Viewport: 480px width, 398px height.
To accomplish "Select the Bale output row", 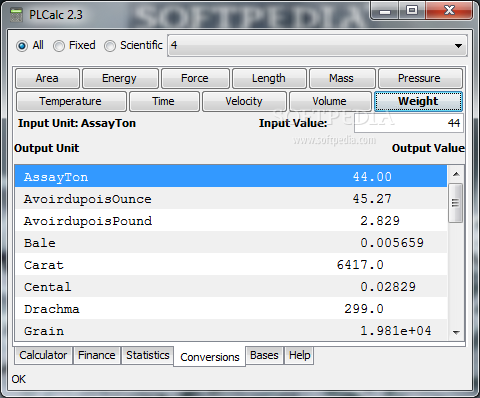I will click(x=231, y=242).
